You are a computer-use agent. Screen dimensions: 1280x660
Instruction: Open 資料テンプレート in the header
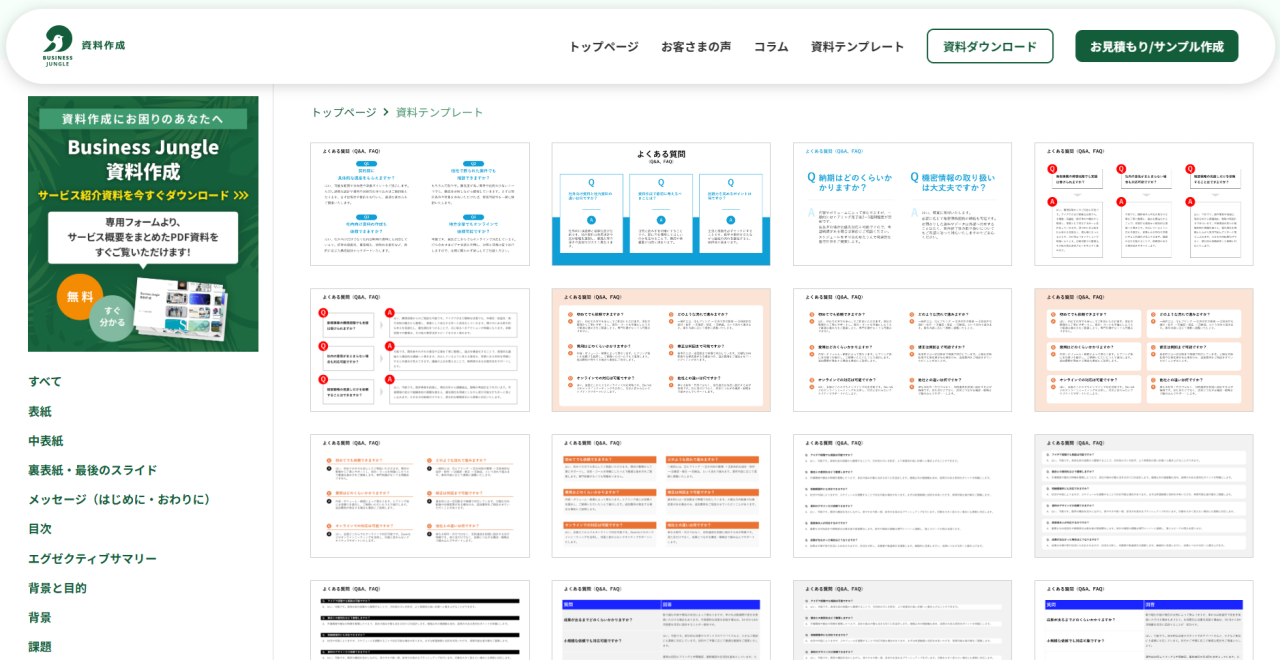(x=857, y=46)
